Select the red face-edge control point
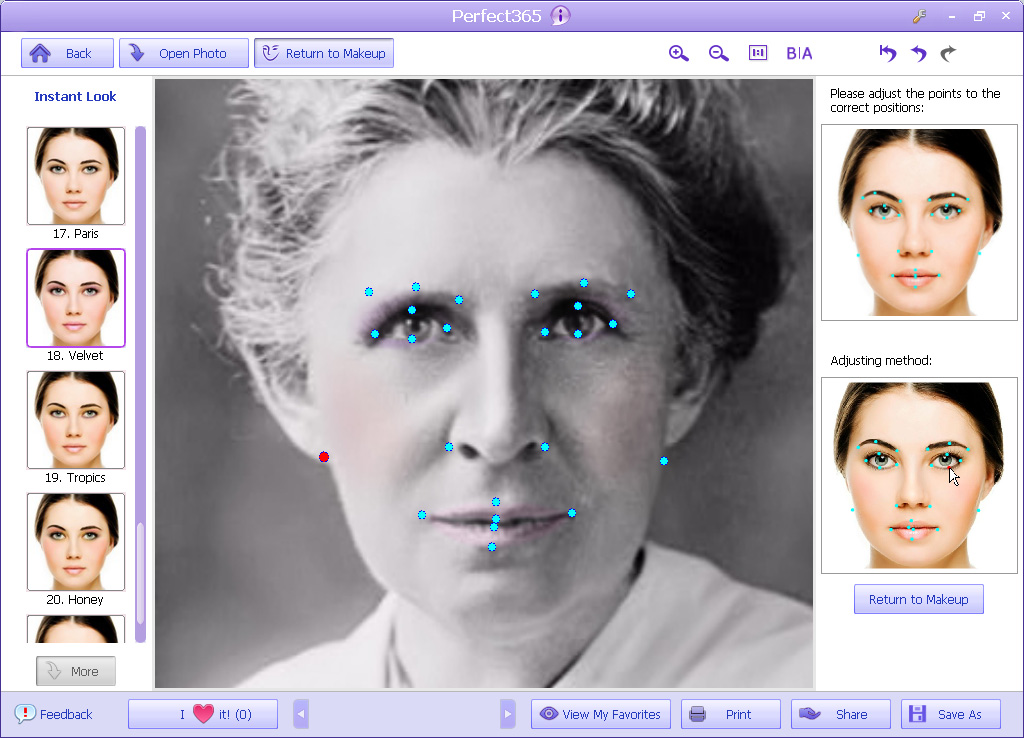1024x738 pixels. pyautogui.click(x=324, y=457)
